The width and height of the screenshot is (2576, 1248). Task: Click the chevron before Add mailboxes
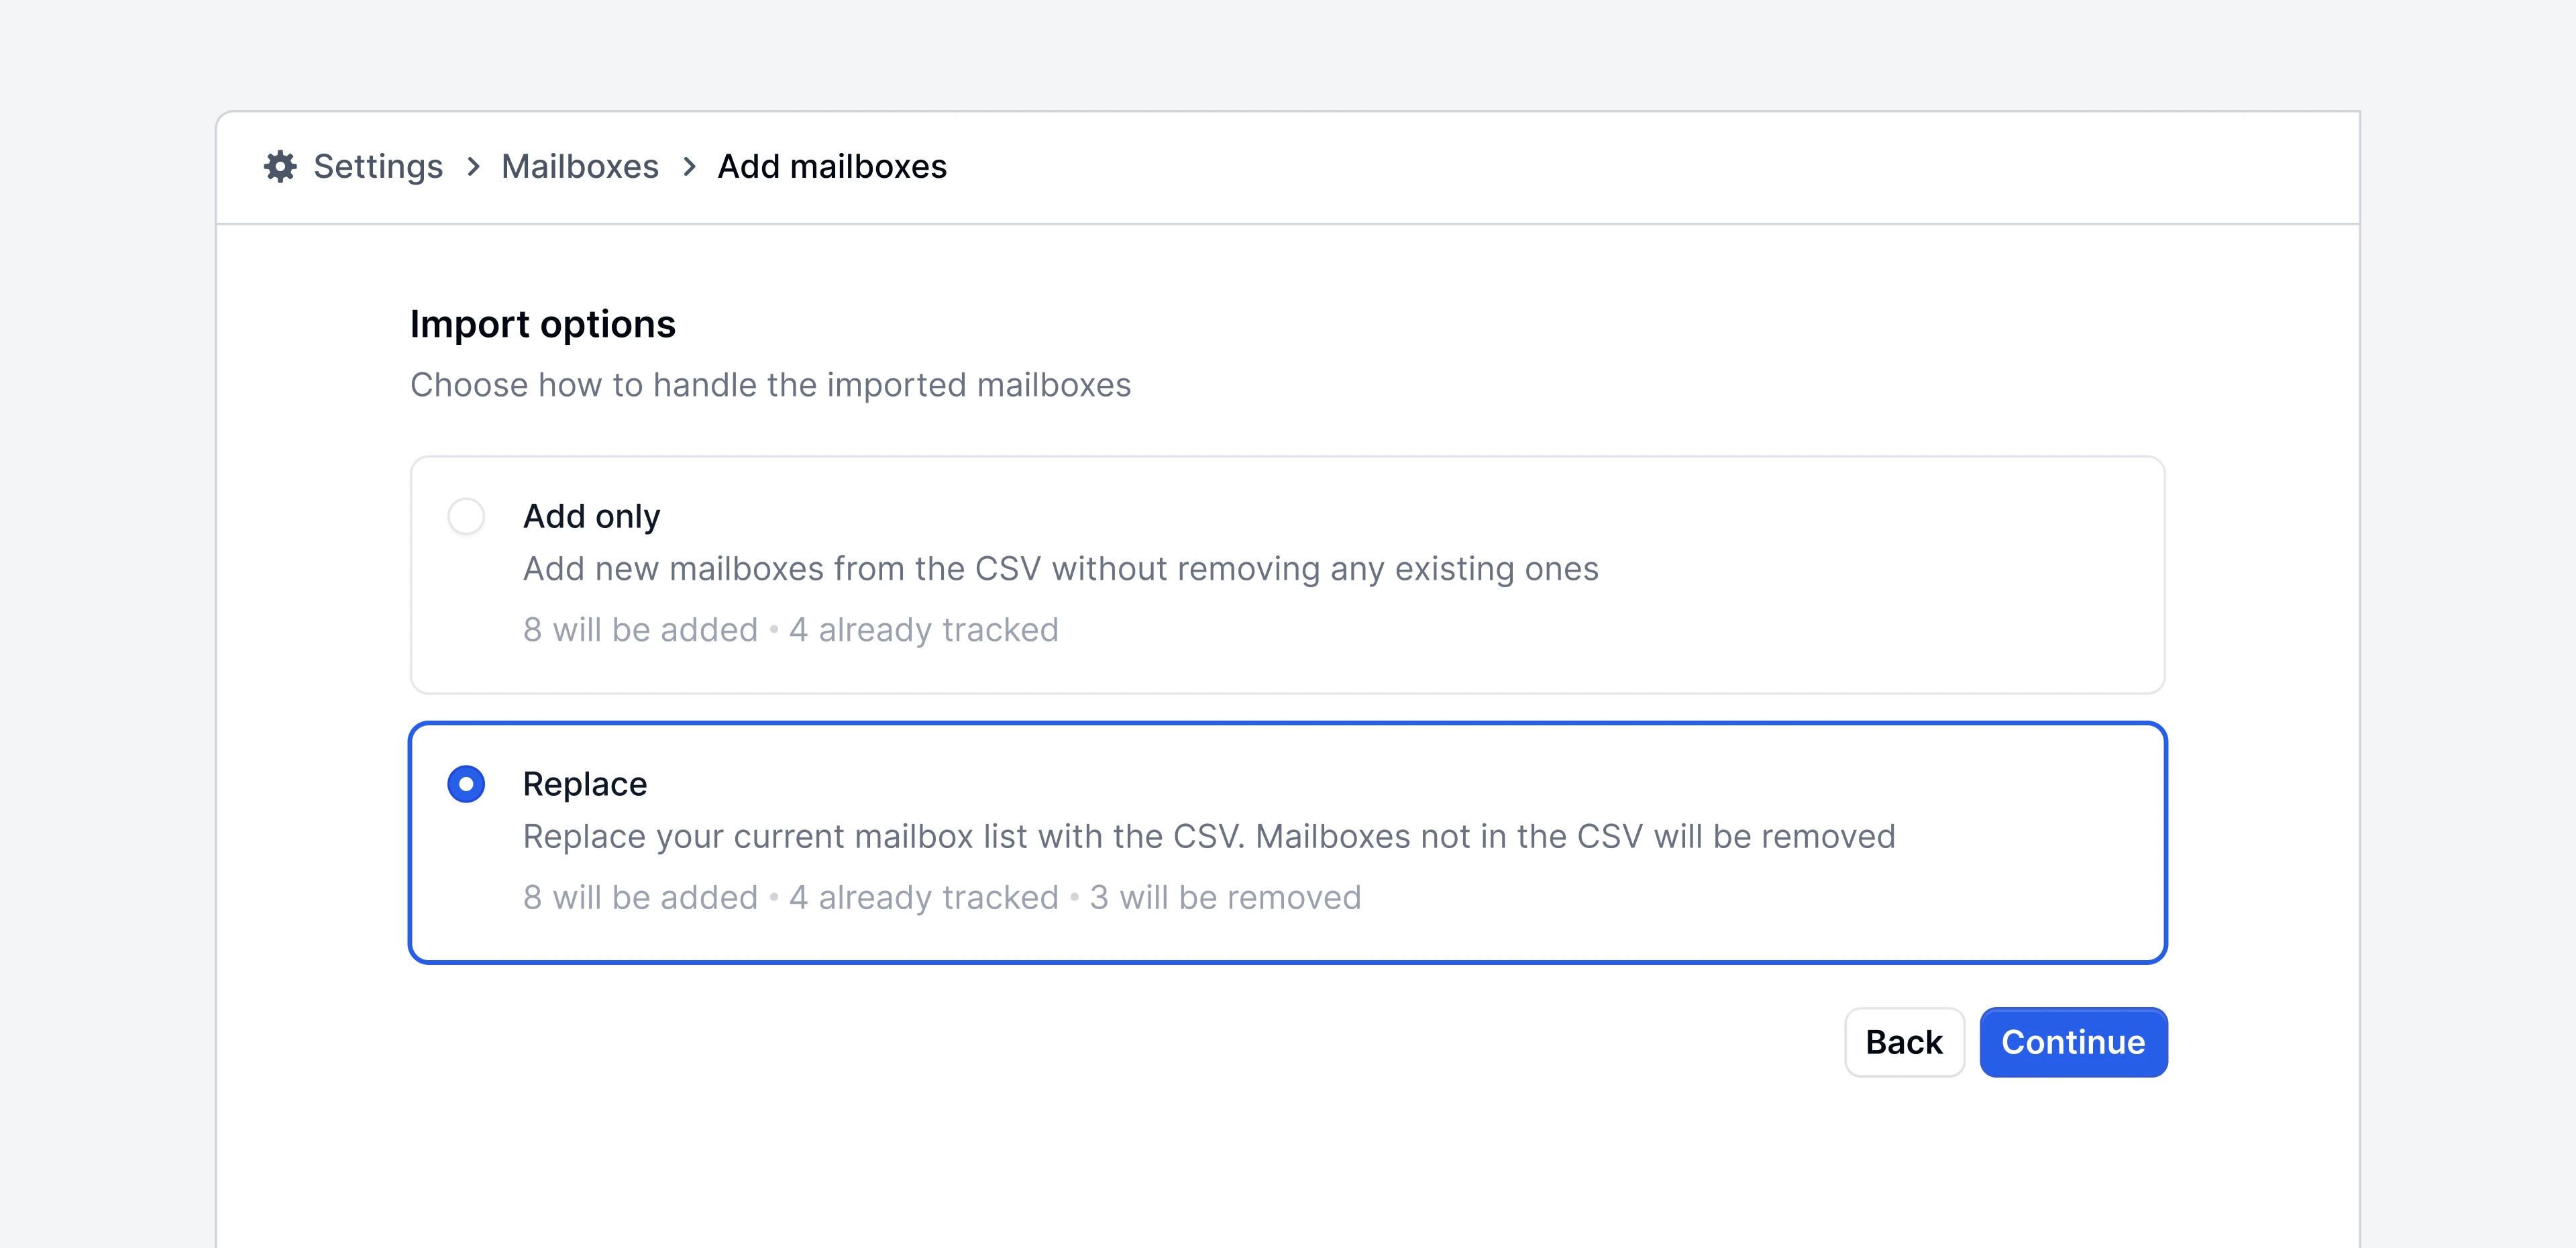pos(689,166)
